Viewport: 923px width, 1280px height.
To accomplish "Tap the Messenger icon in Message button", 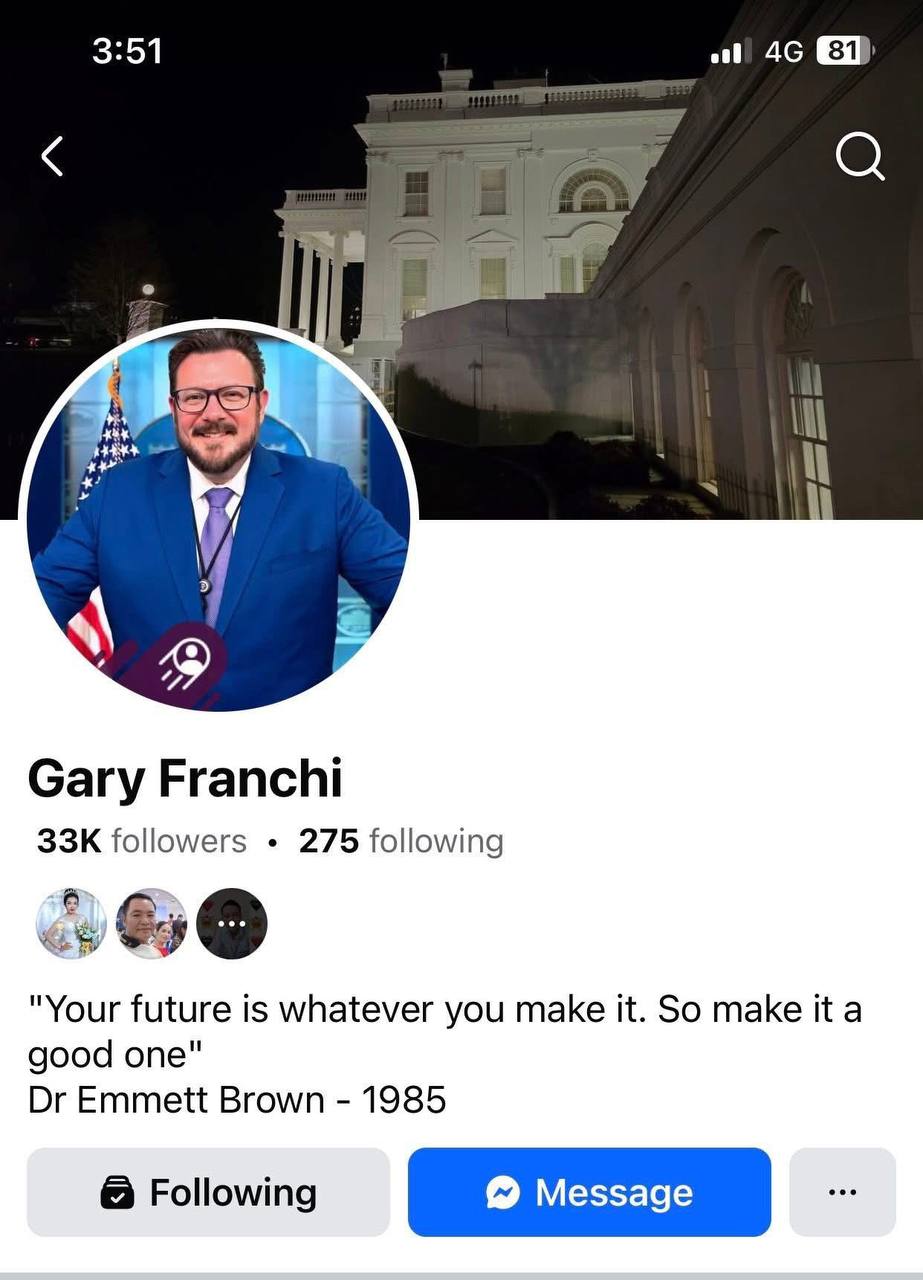I will (x=503, y=1192).
